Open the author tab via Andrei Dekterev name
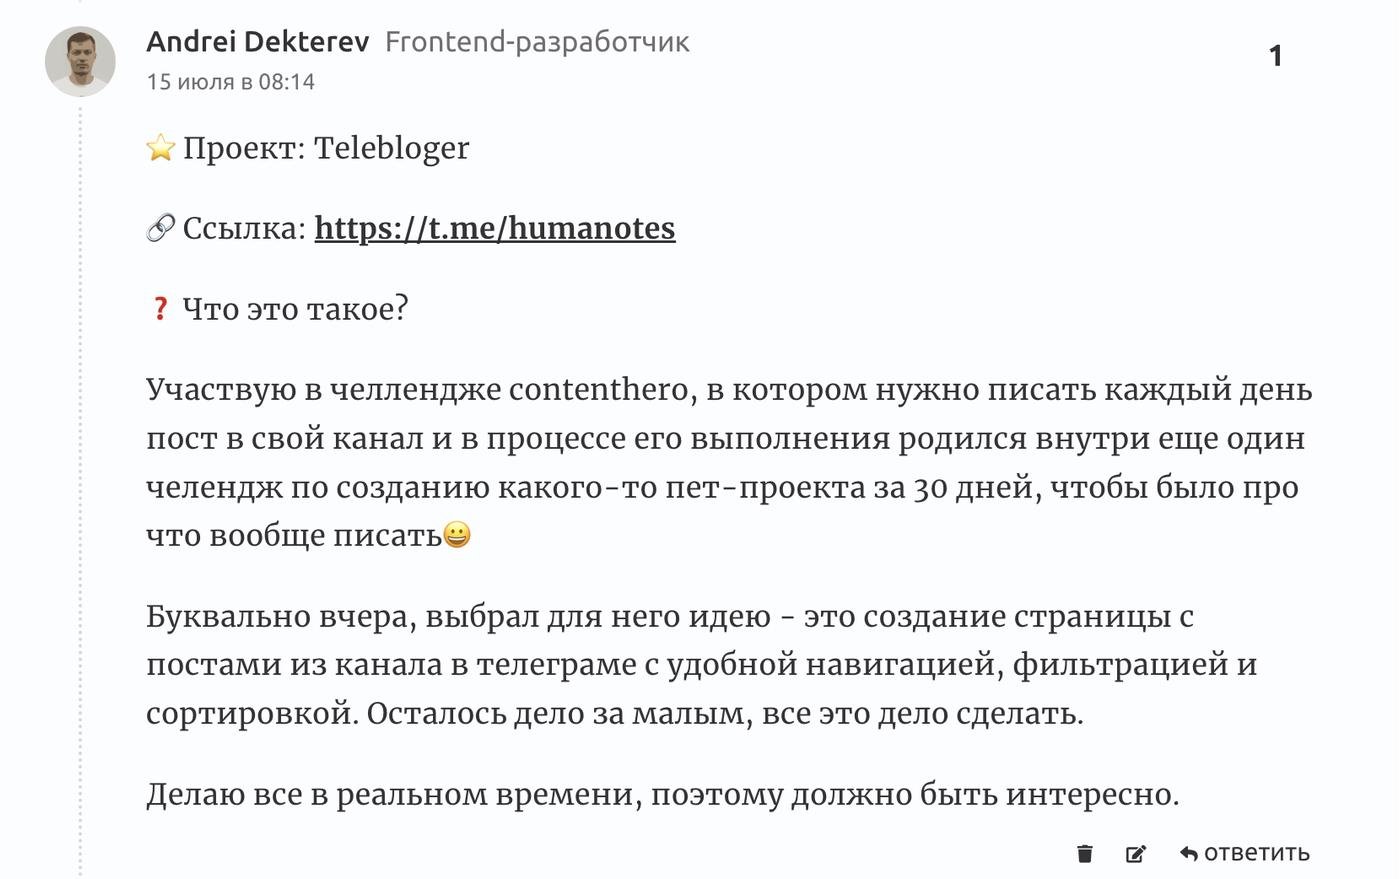This screenshot has height=879, width=1400. click(x=258, y=42)
